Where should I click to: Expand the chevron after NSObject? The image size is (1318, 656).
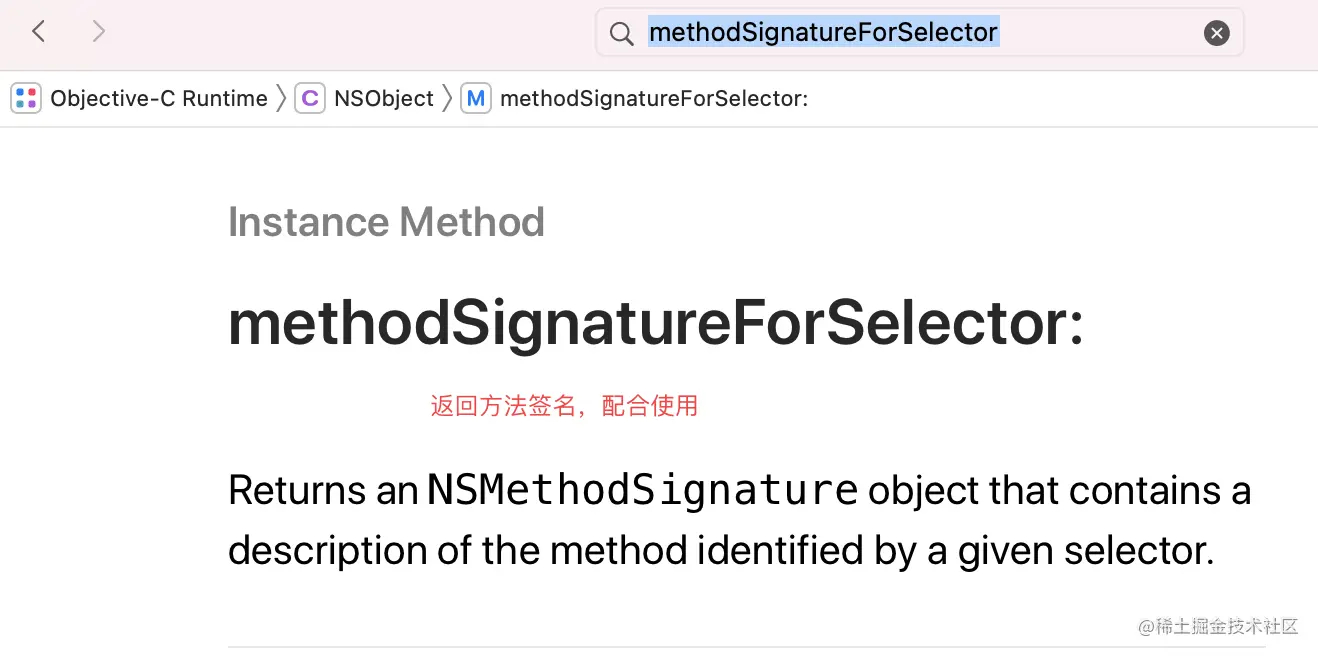(447, 98)
